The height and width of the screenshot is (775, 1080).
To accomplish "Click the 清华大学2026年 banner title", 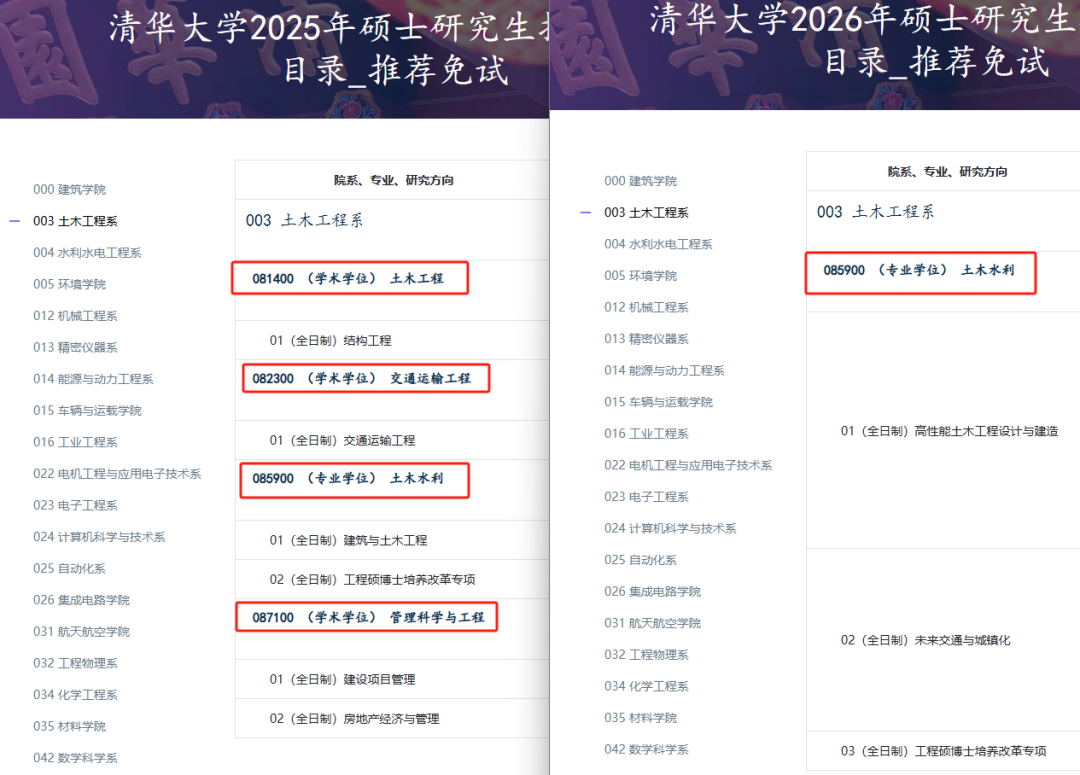I will click(864, 40).
